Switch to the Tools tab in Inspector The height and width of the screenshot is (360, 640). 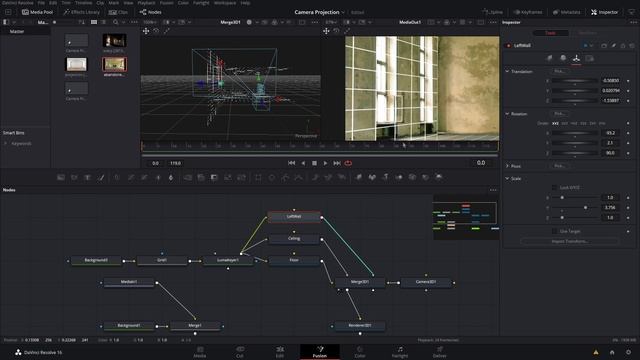550,33
